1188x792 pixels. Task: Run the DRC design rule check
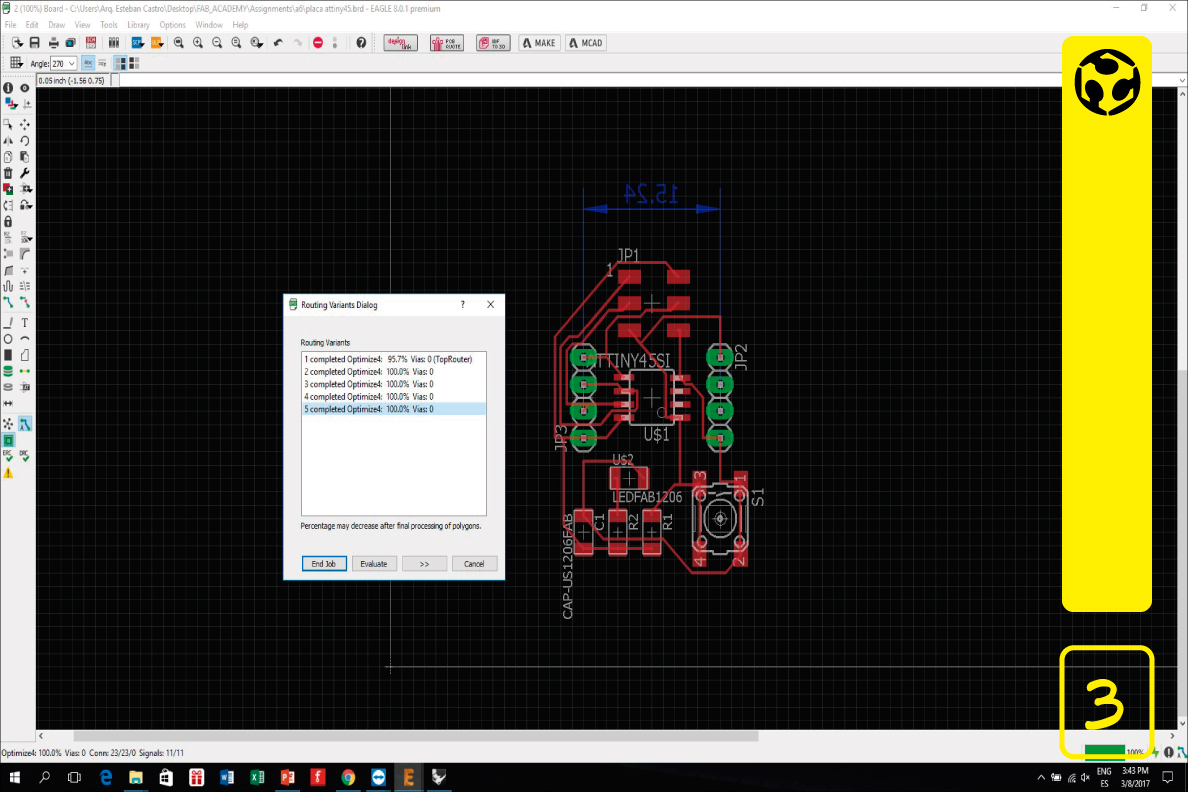[x=25, y=456]
